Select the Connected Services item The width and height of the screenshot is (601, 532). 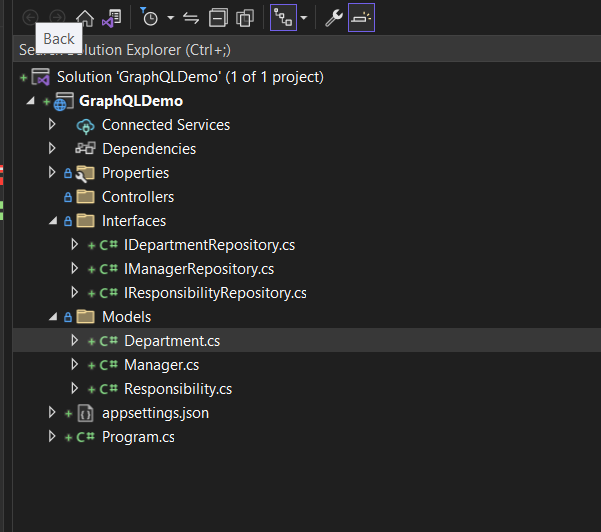[165, 125]
